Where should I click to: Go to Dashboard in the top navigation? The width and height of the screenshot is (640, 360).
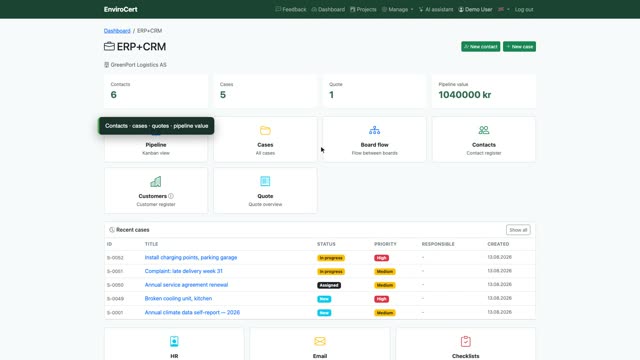328,9
